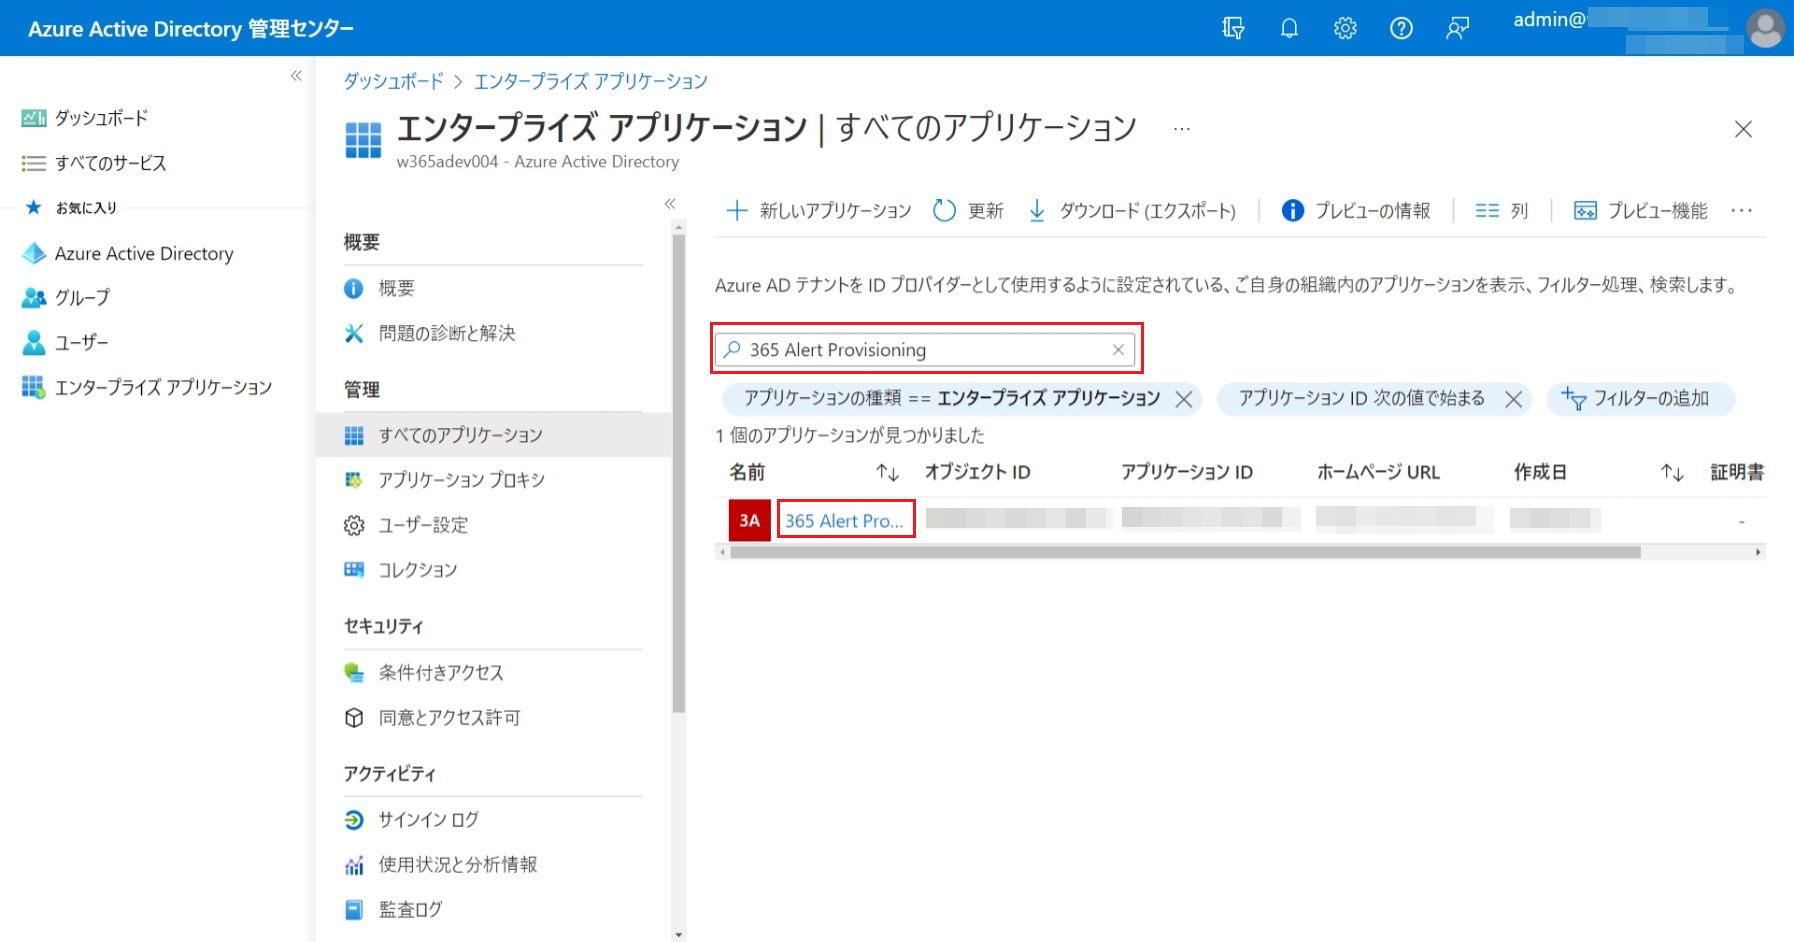Clear the search box text

coord(1118,350)
